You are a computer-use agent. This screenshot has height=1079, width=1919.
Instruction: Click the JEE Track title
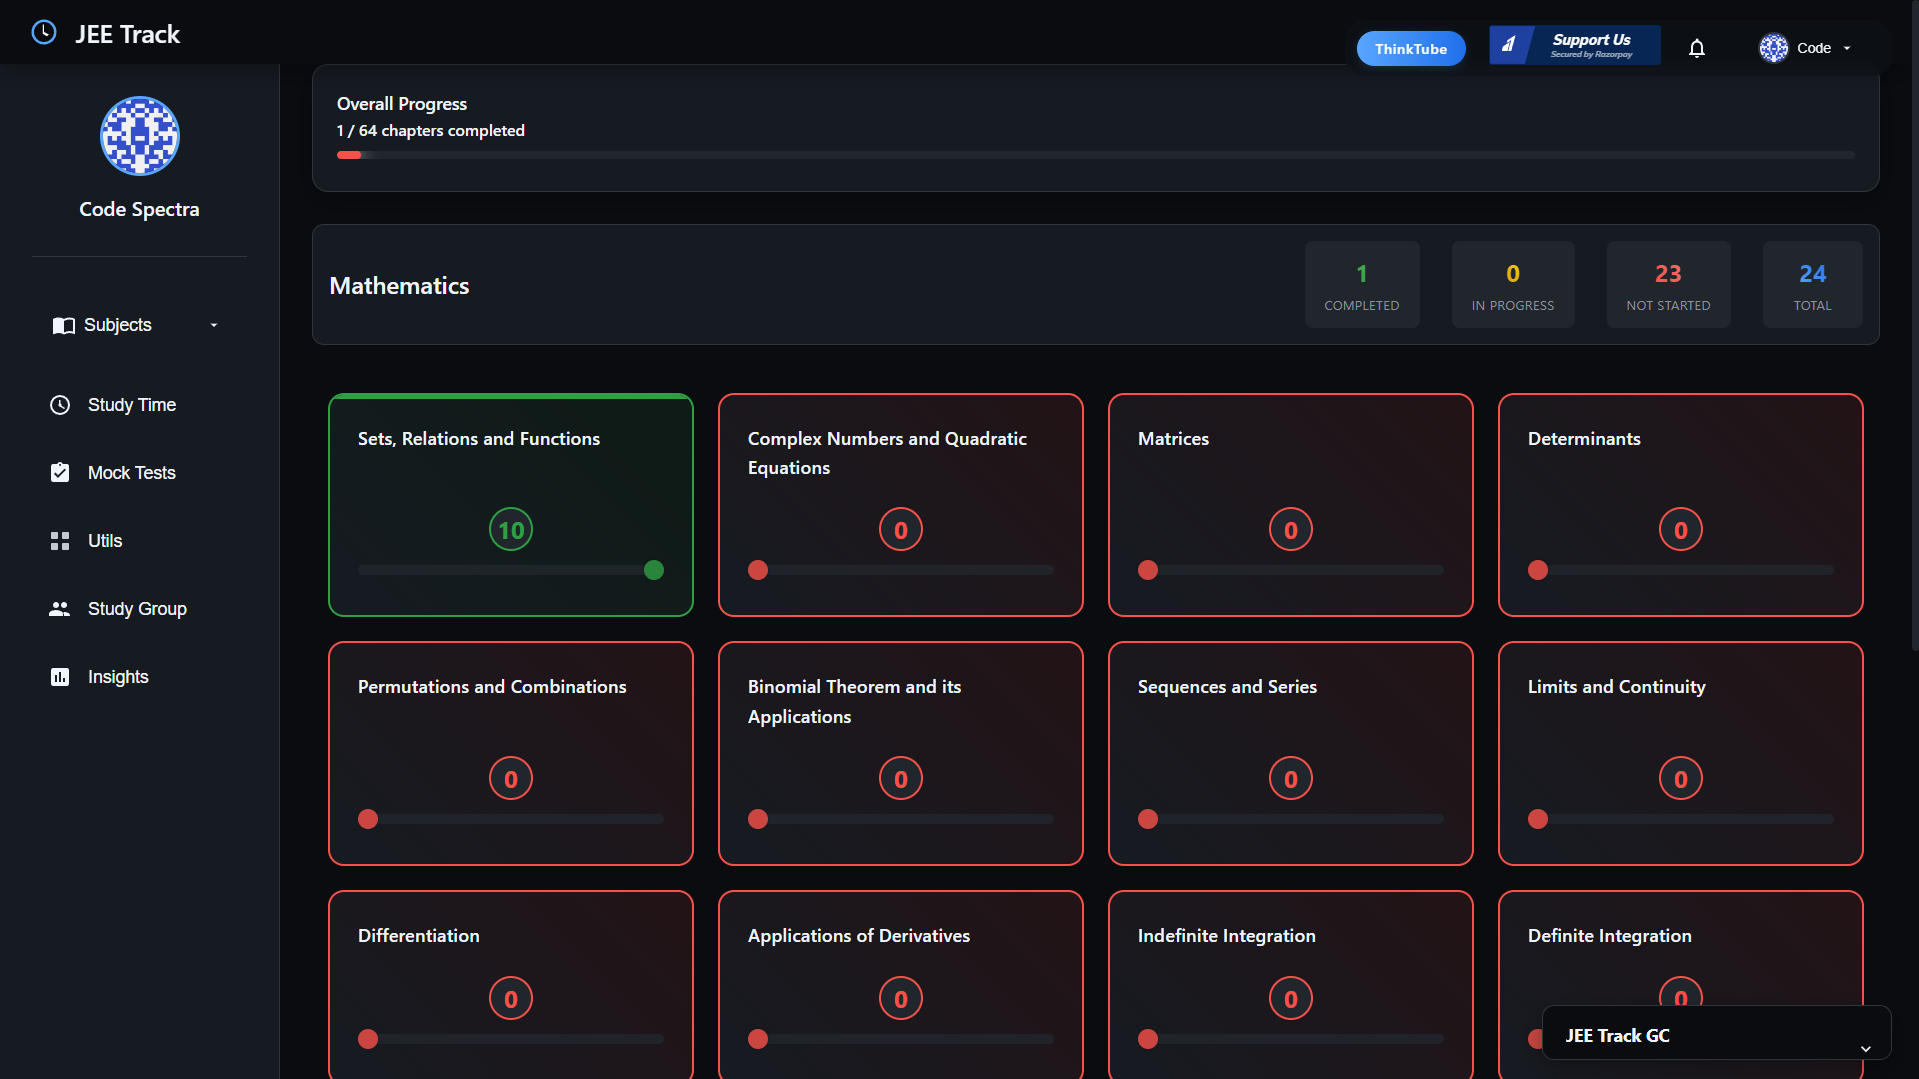[x=128, y=34]
